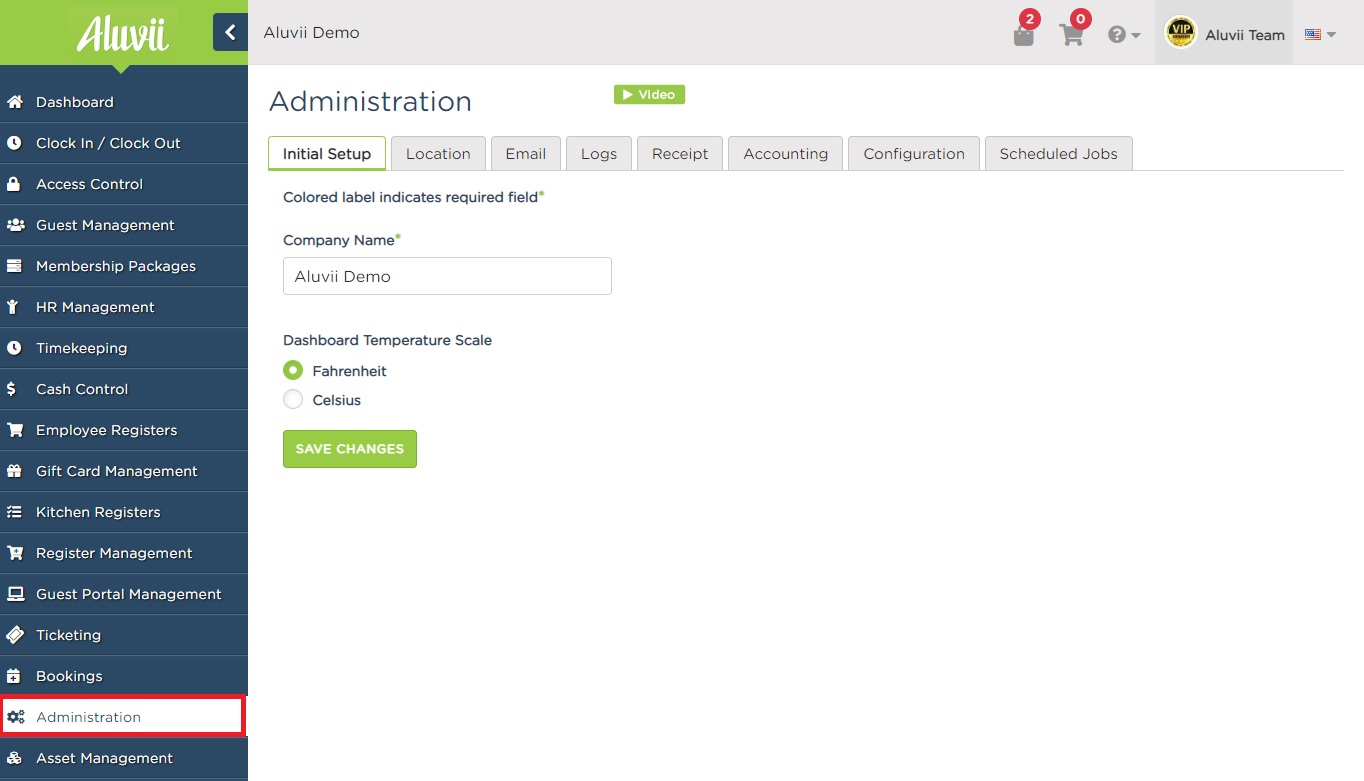Click the Dashboard Temperature Scale label

tap(387, 340)
